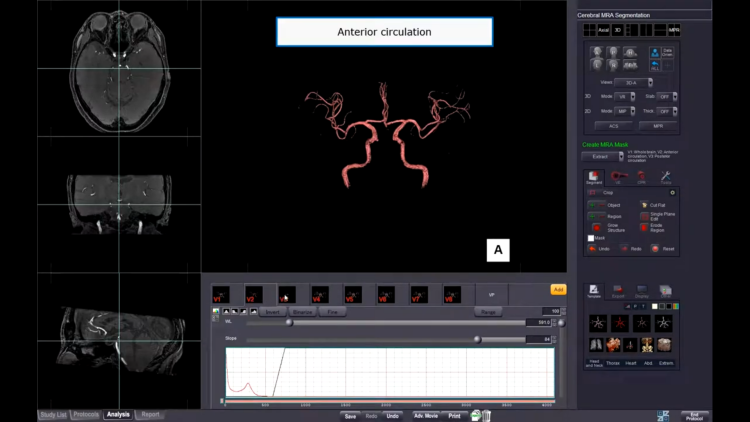750x422 pixels.
Task: Open the Other tab icon
Action: [665, 291]
